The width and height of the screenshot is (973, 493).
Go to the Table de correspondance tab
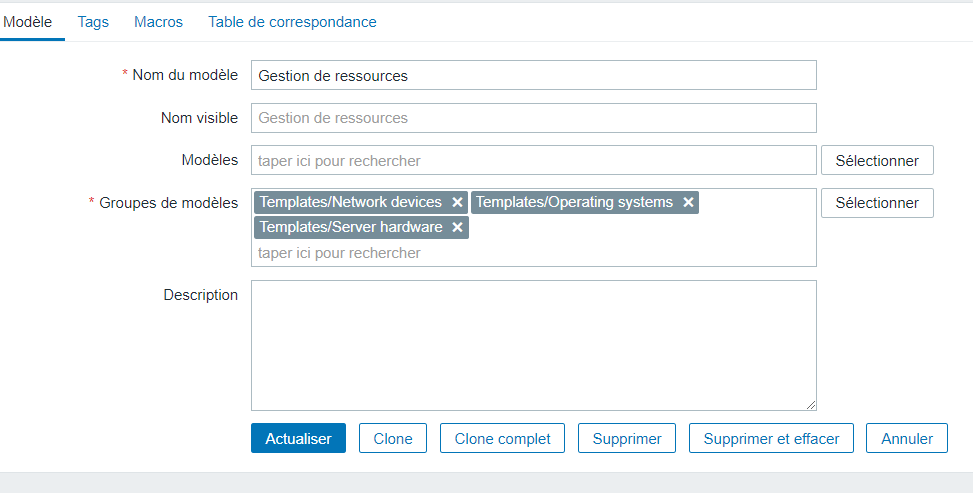coord(292,21)
